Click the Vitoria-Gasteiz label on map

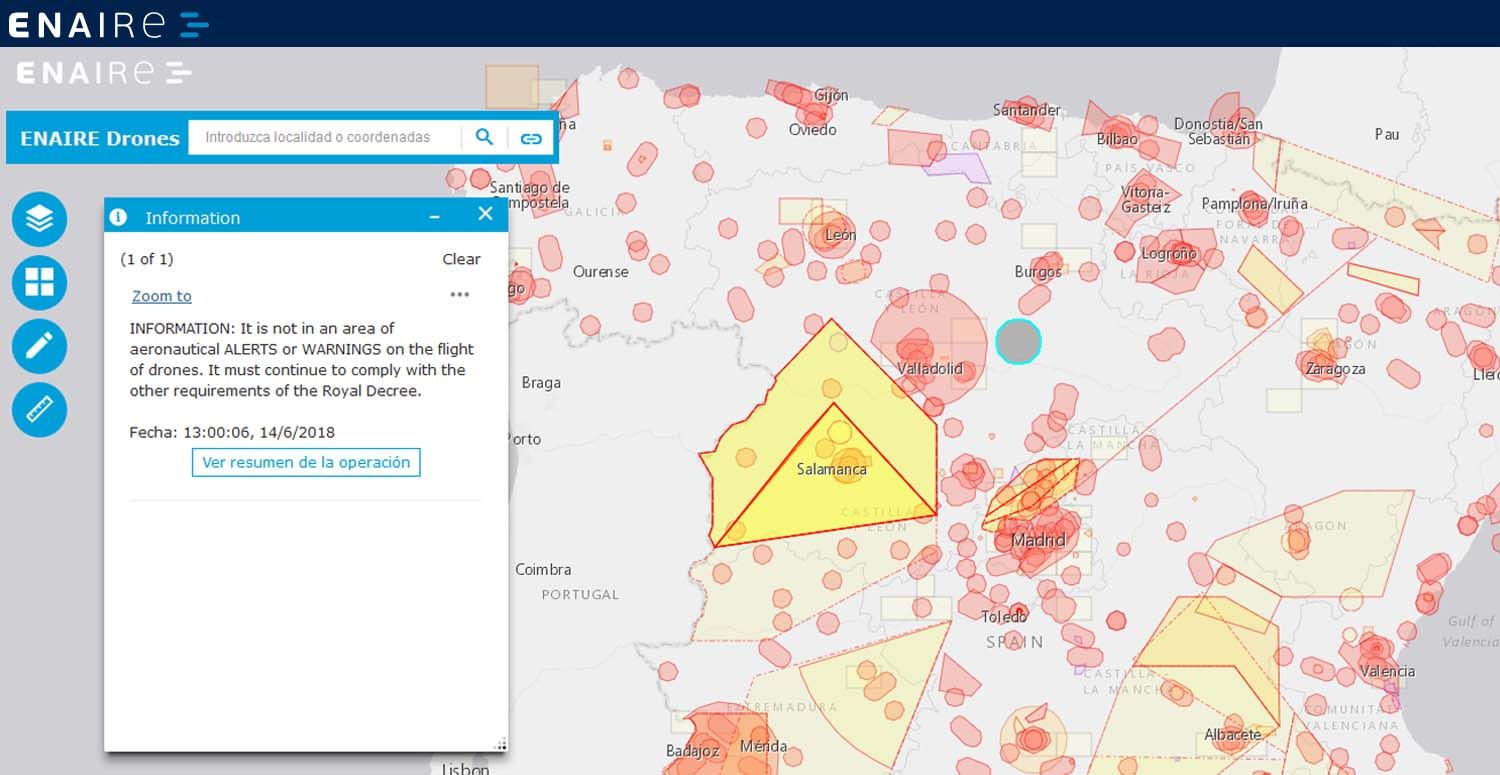(x=1146, y=199)
